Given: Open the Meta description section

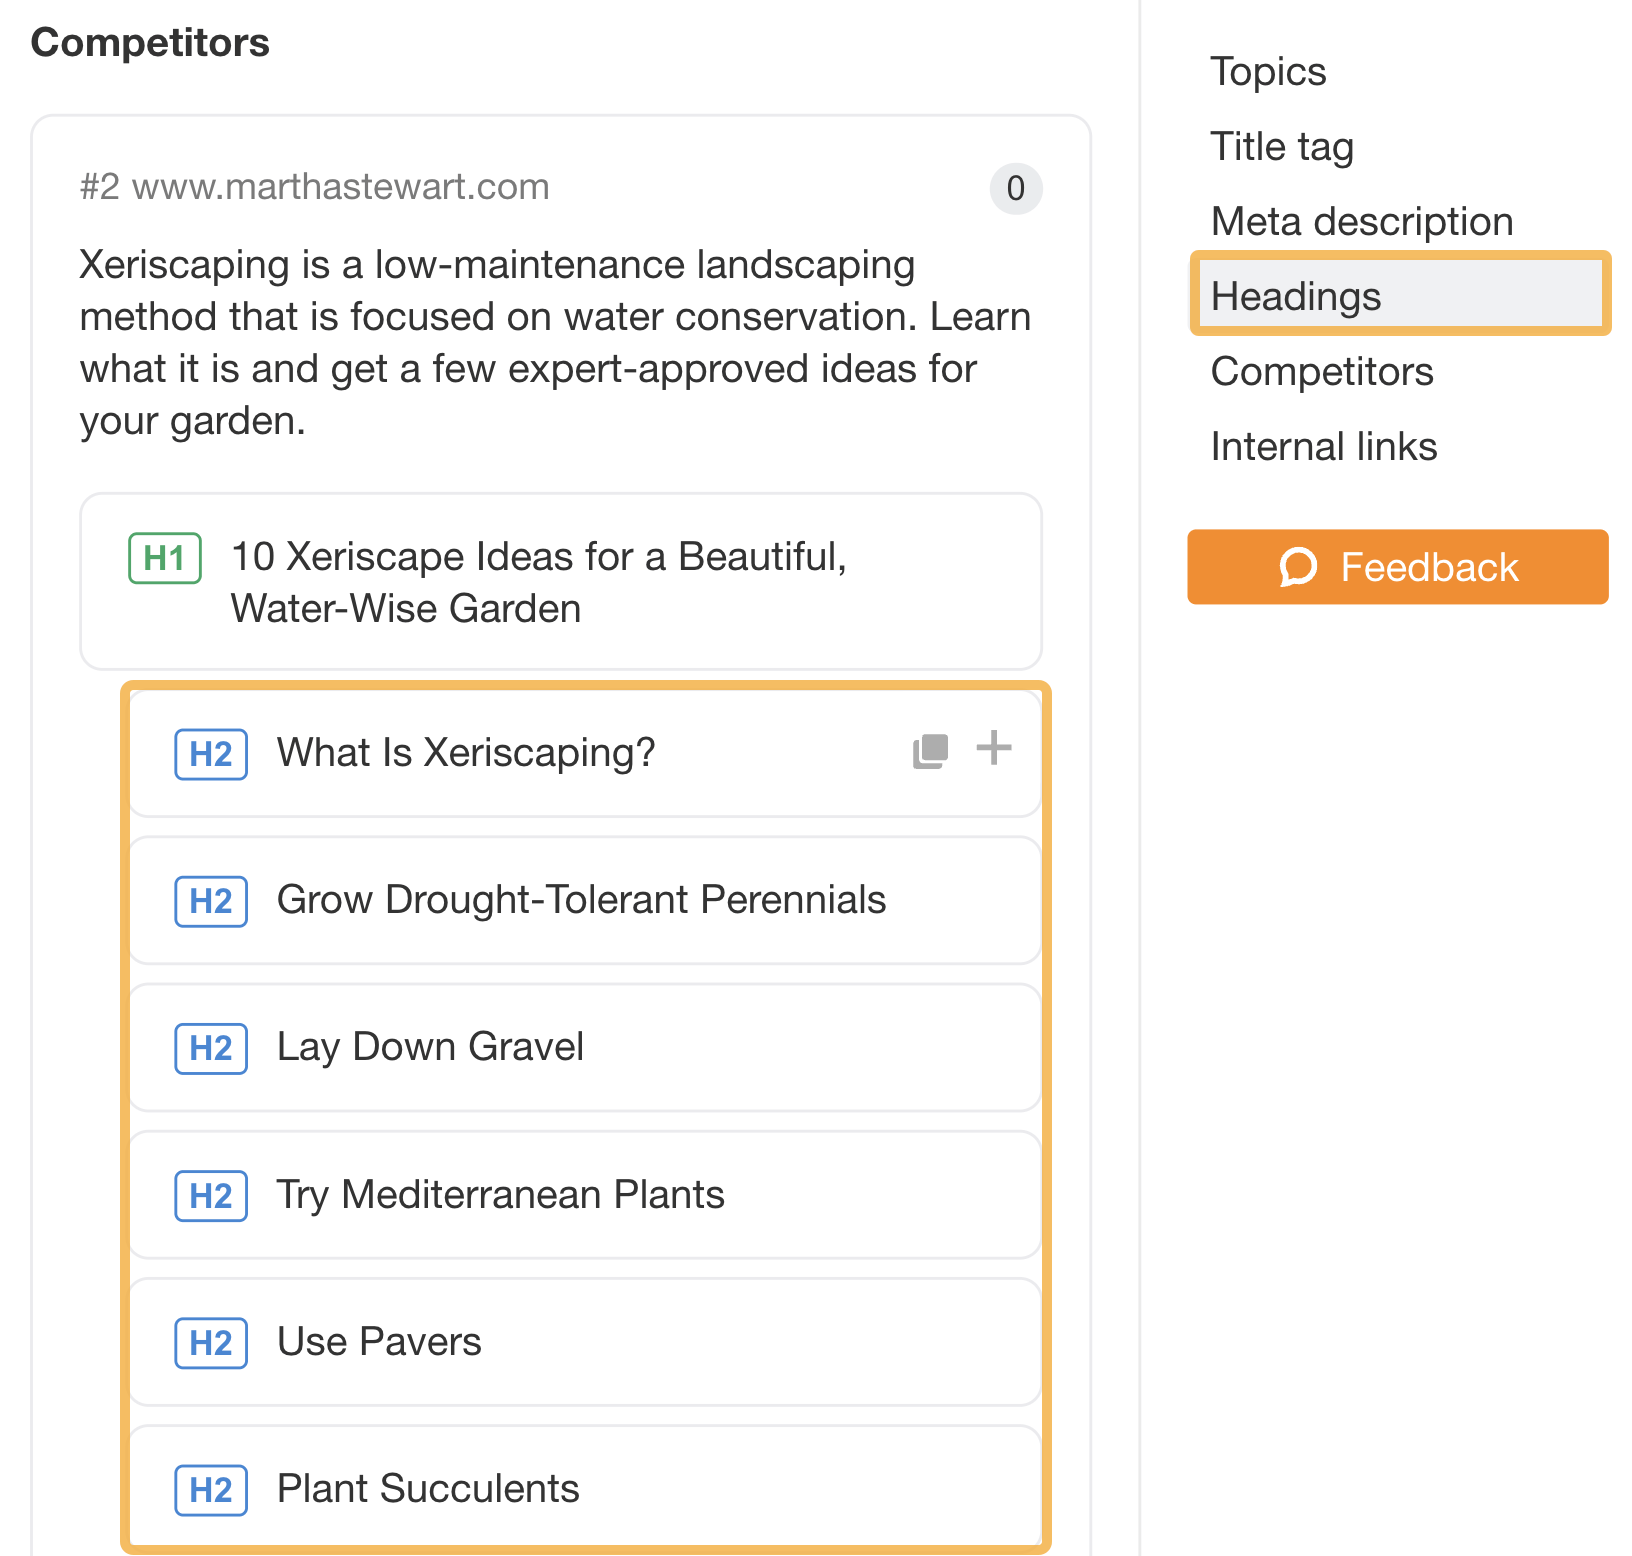Looking at the screenshot, I should 1362,221.
